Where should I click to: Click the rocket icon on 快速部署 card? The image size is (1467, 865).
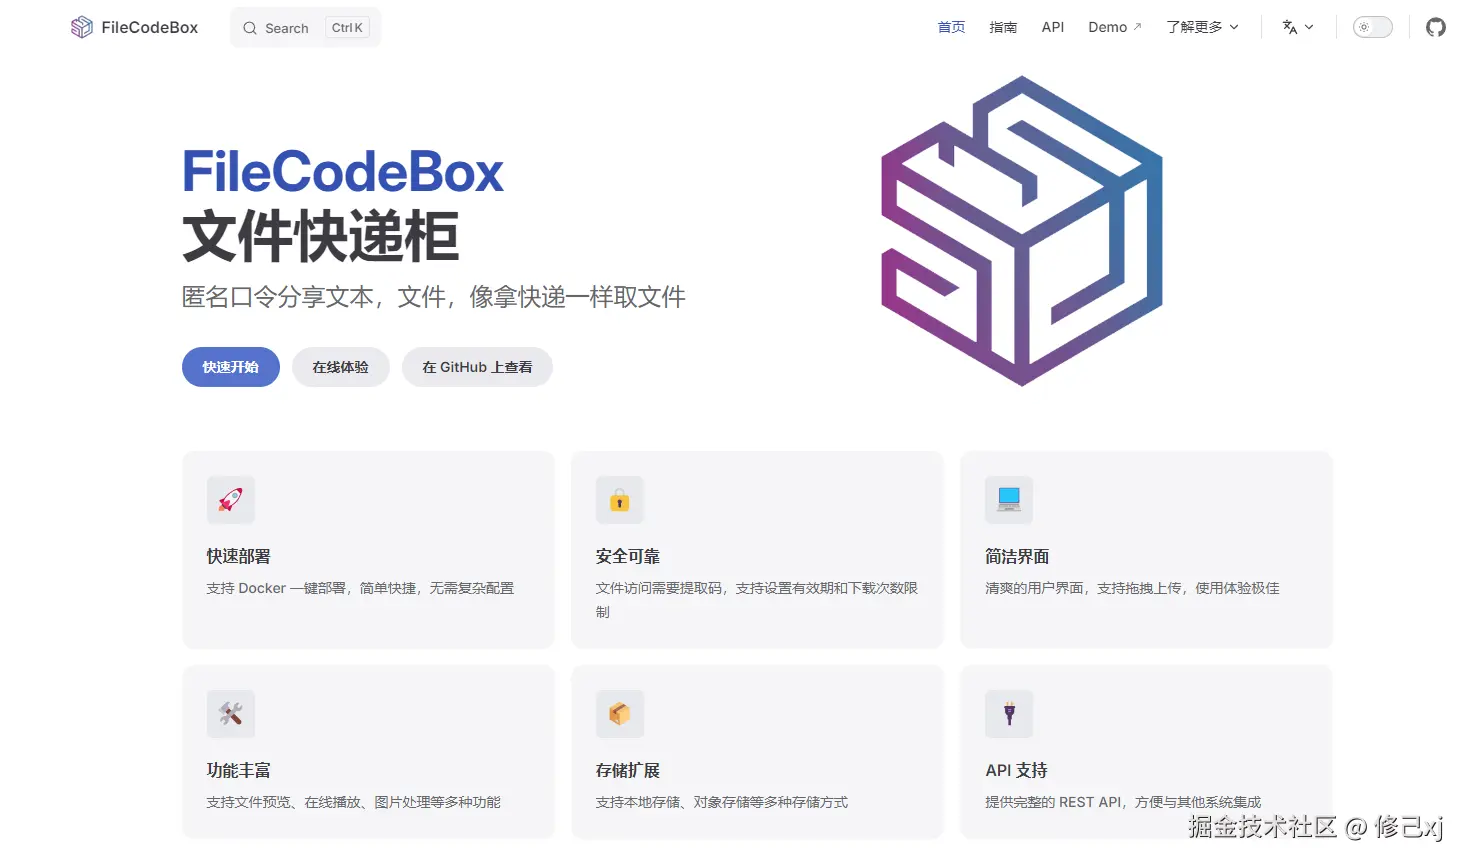pyautogui.click(x=231, y=499)
